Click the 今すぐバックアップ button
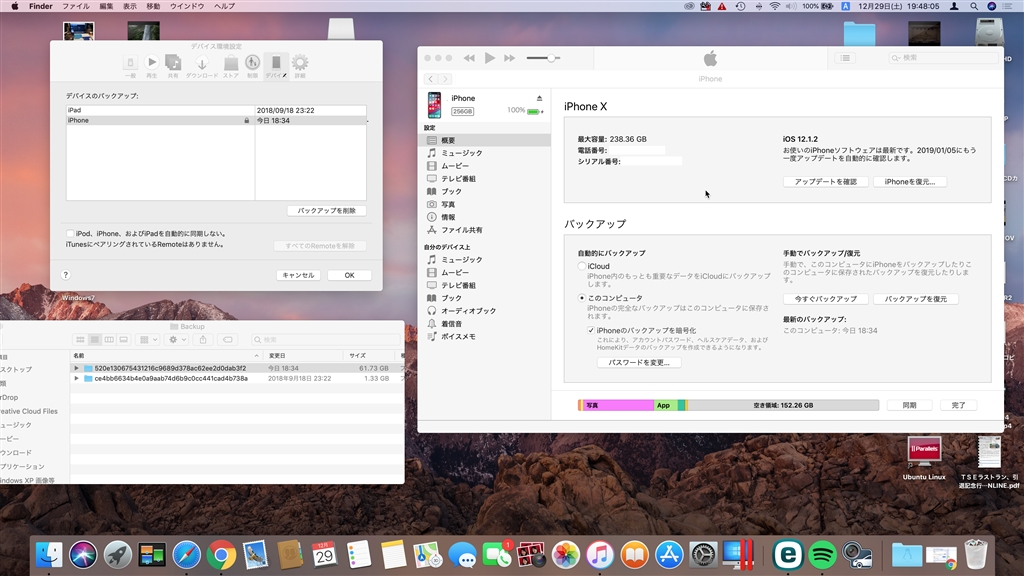This screenshot has height=576, width=1024. tap(825, 299)
